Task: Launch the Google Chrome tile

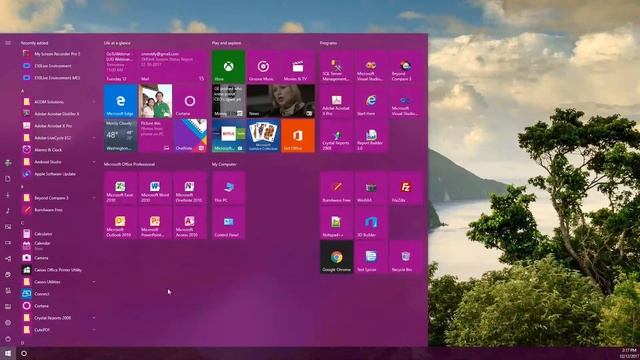Action: [336, 257]
